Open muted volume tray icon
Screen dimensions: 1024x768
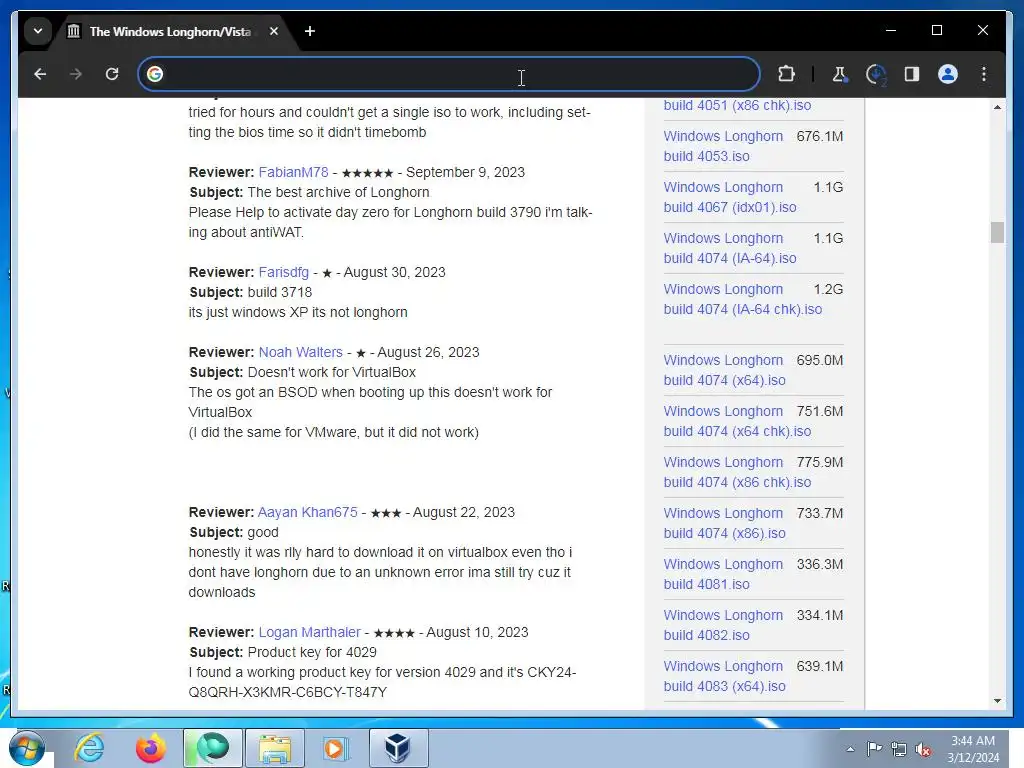(x=923, y=749)
